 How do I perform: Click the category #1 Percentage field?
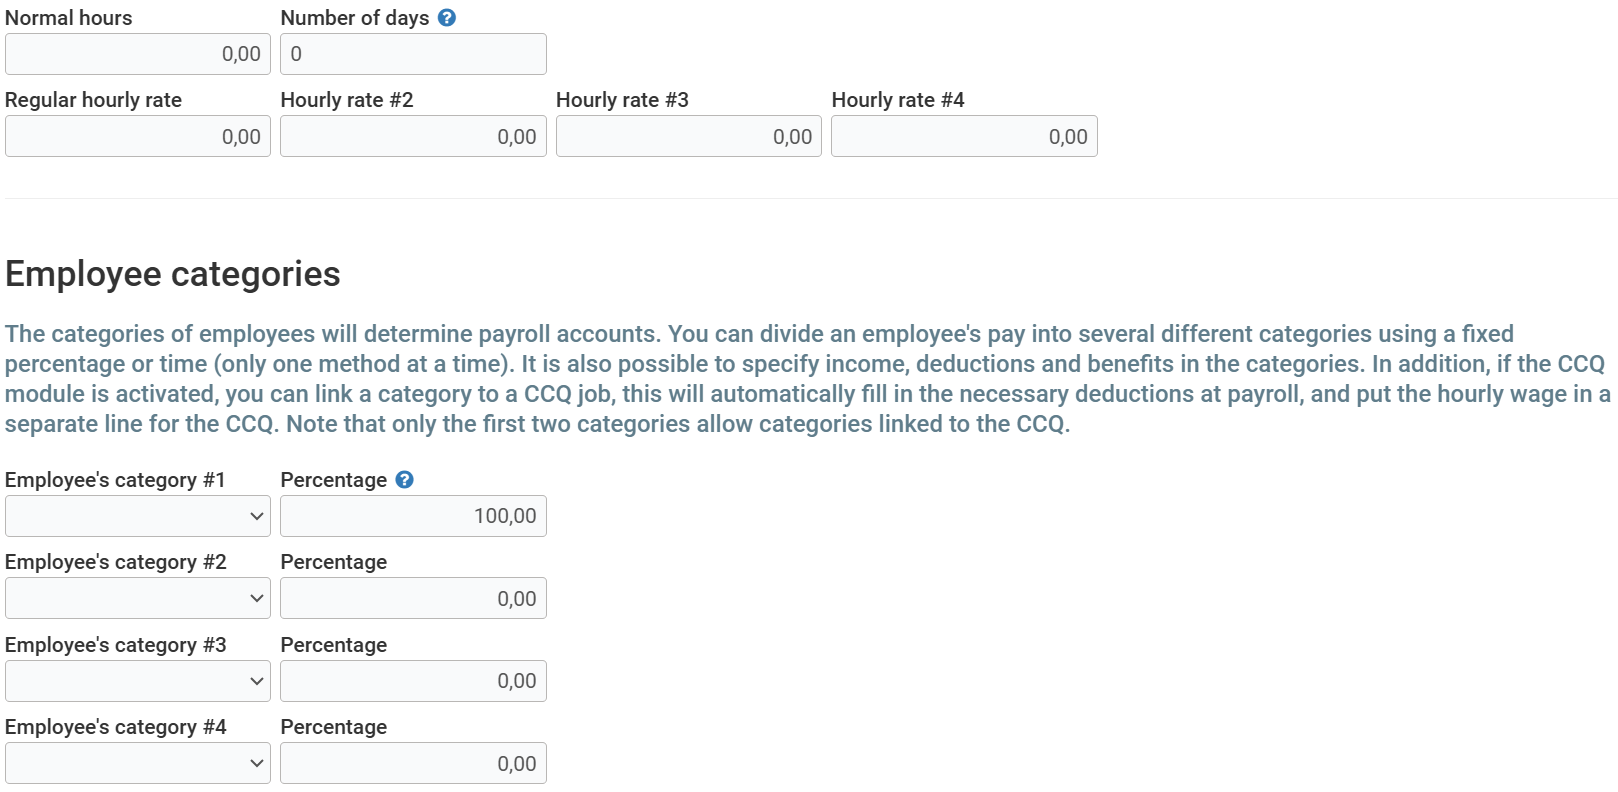click(413, 516)
